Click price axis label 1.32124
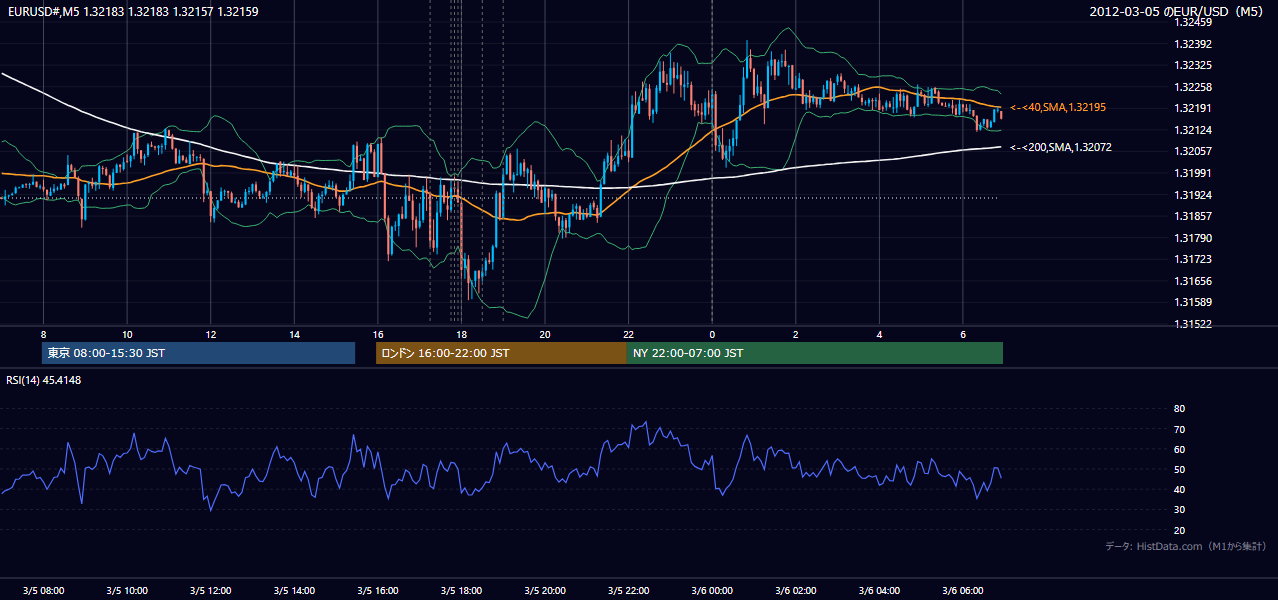1278x600 pixels. tap(1193, 130)
